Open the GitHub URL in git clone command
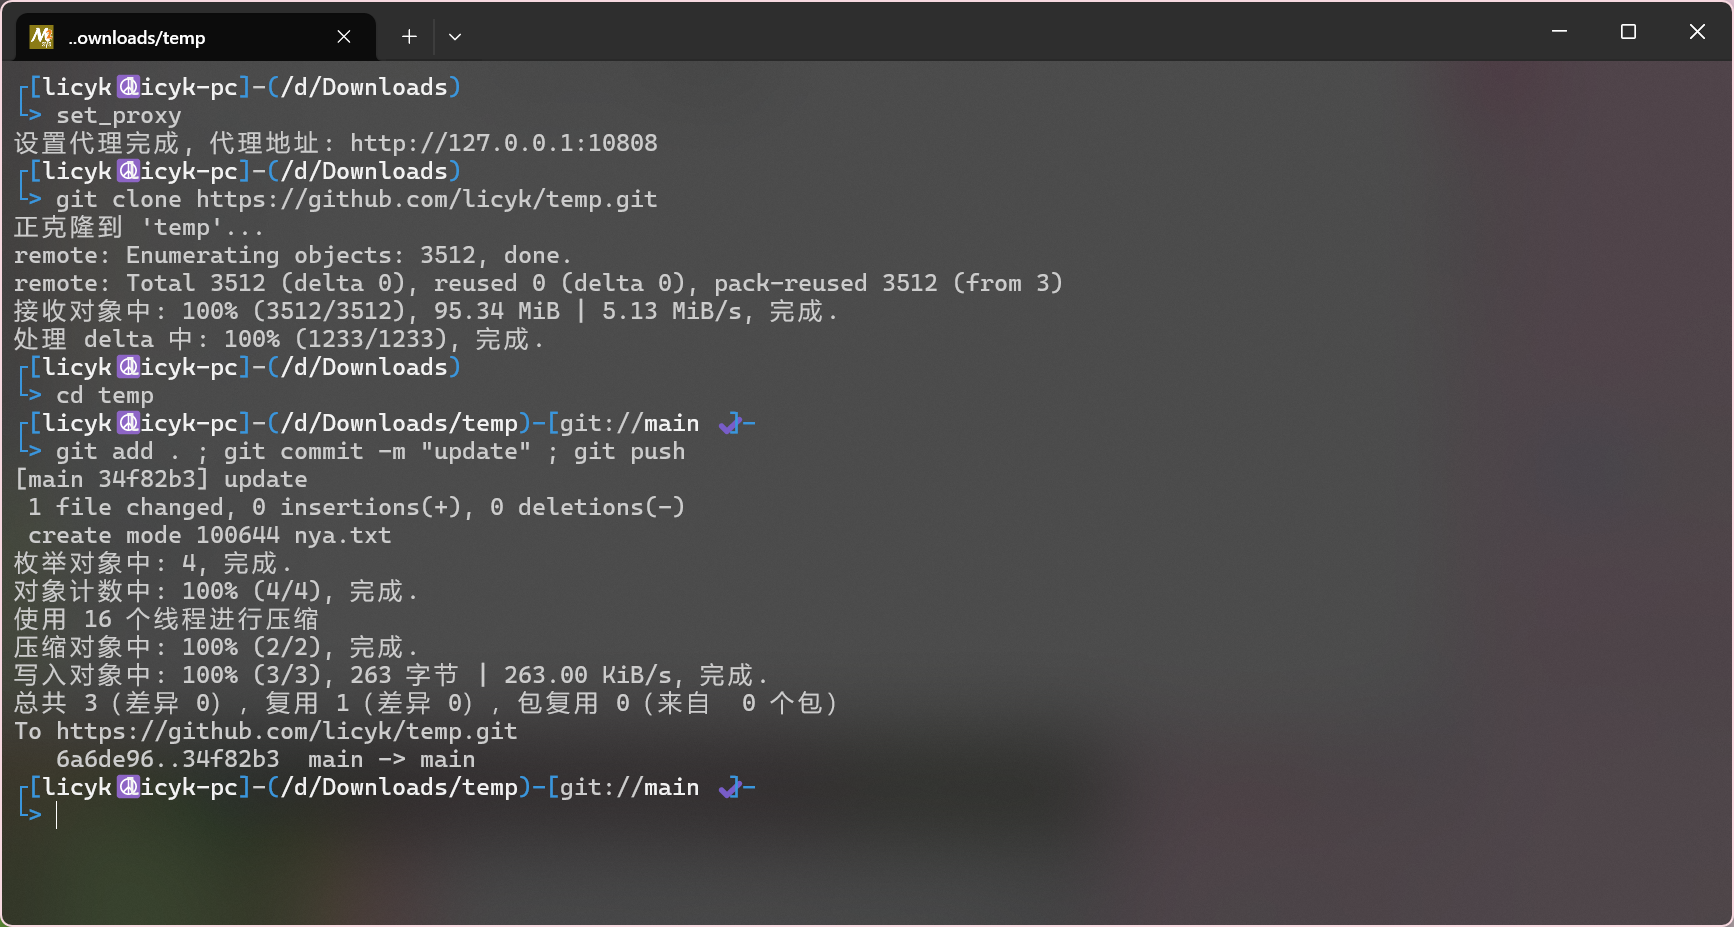 [426, 199]
